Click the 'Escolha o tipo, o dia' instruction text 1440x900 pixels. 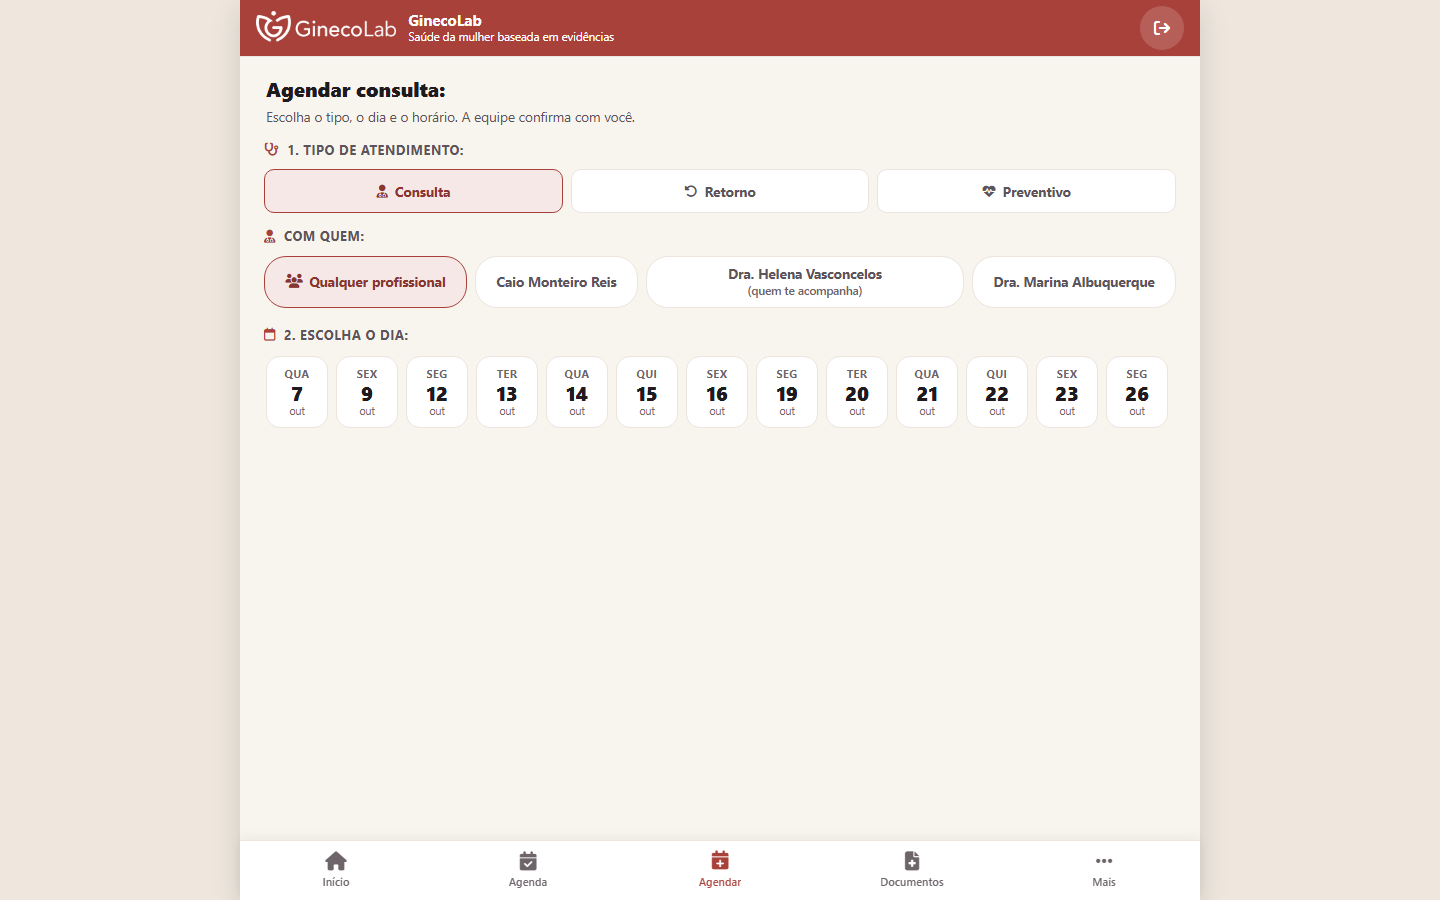point(450,117)
